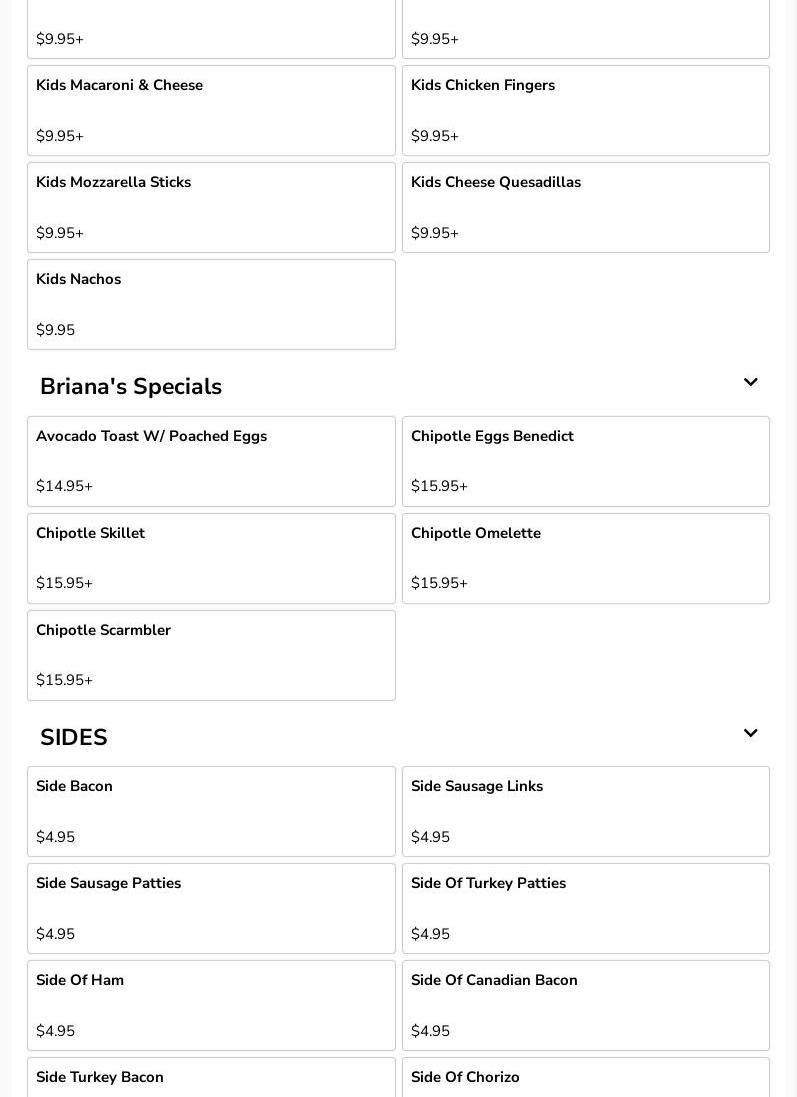Select the Side Of Chorizo item
Viewport: 797px width, 1097px height.
point(585,1080)
